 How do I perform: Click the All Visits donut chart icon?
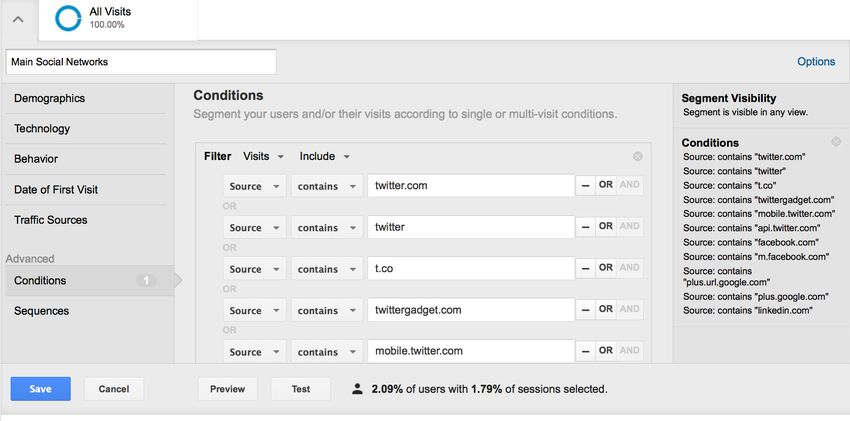coord(68,18)
